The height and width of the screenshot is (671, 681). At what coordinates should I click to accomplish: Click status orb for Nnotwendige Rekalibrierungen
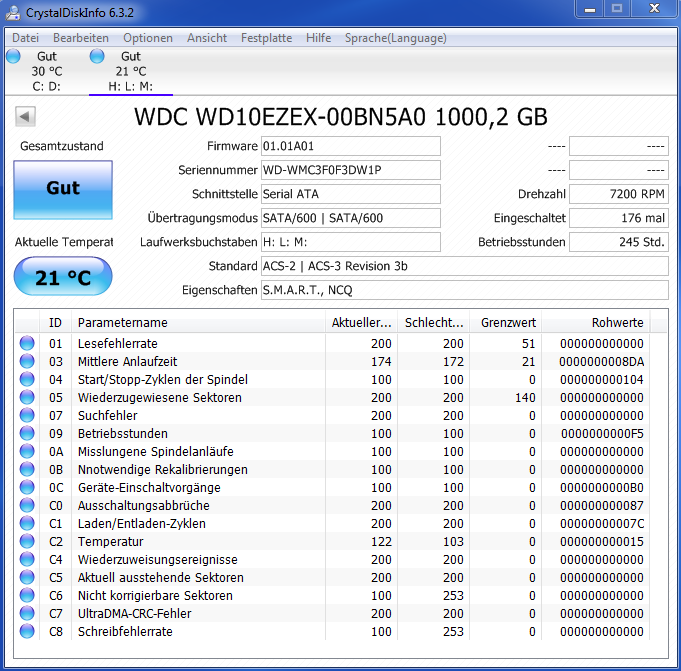pos(27,469)
